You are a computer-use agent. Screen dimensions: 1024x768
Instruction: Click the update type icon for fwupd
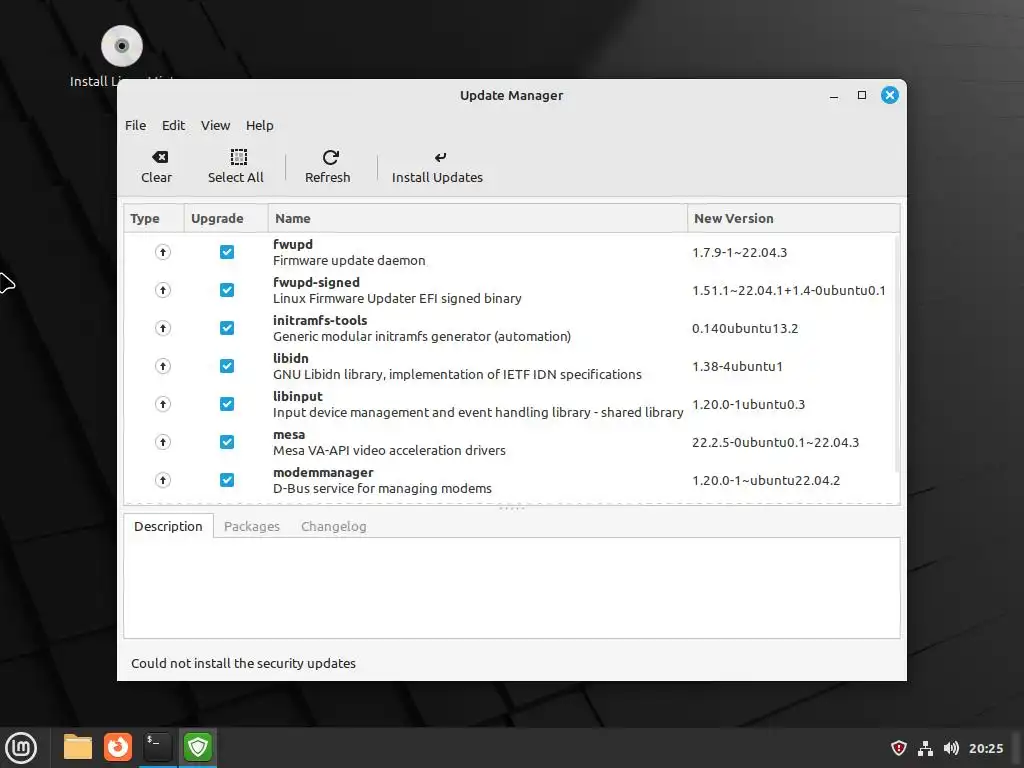coord(163,252)
